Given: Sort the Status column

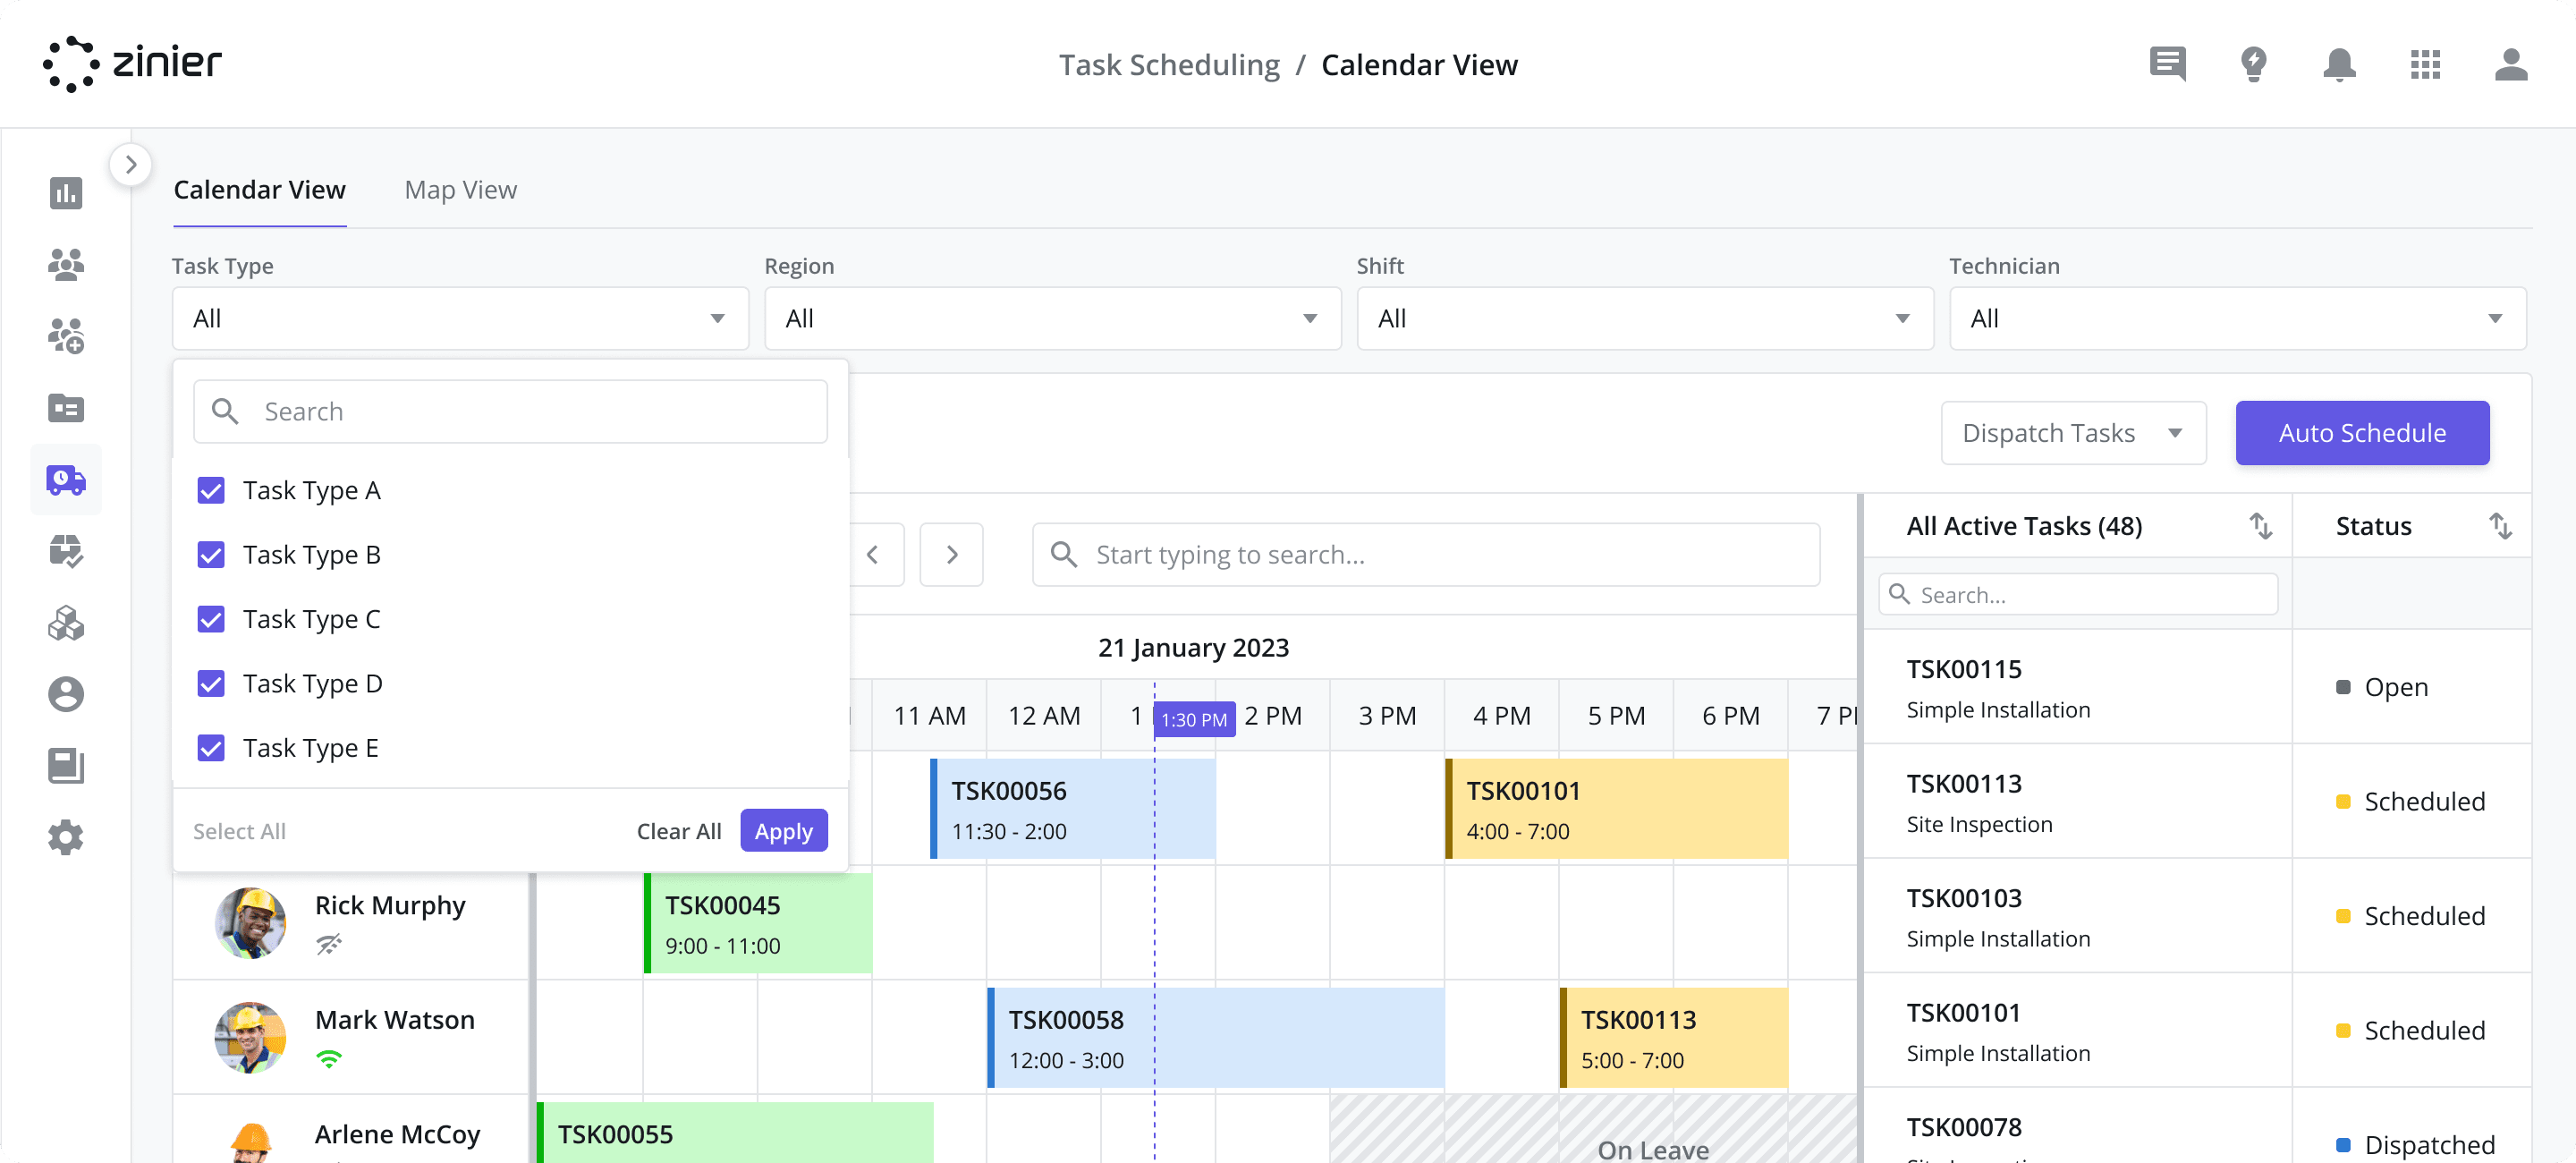Looking at the screenshot, I should coord(2500,526).
